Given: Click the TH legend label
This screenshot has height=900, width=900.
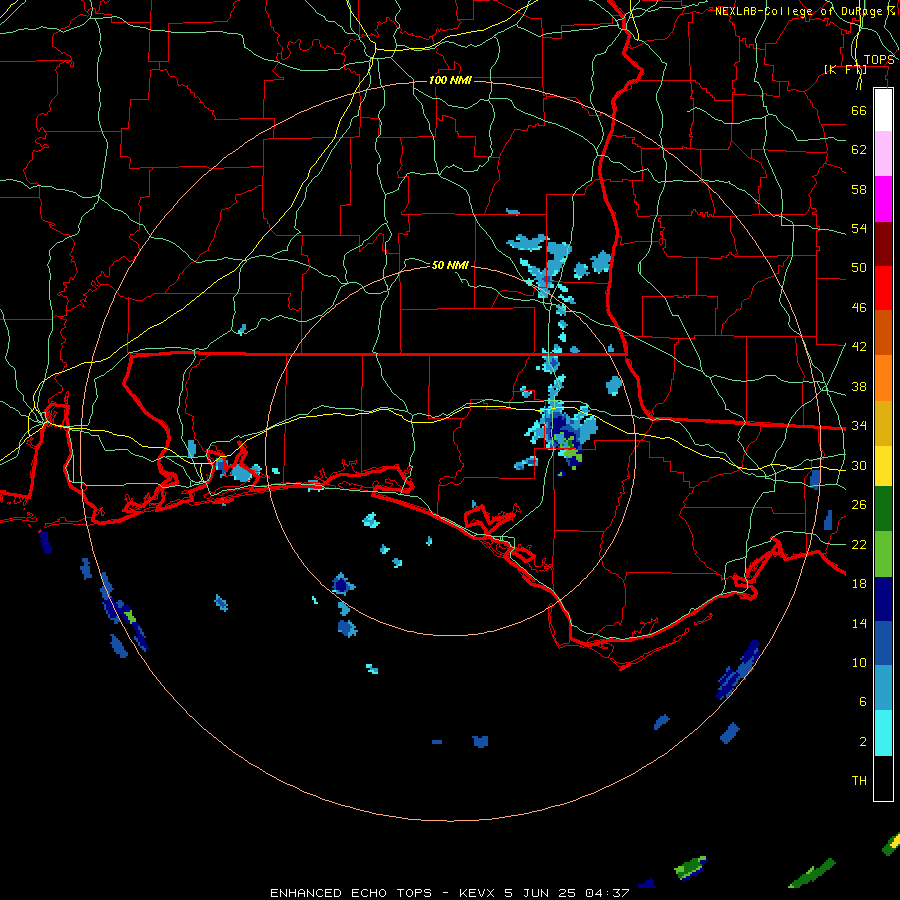Looking at the screenshot, I should point(859,781).
